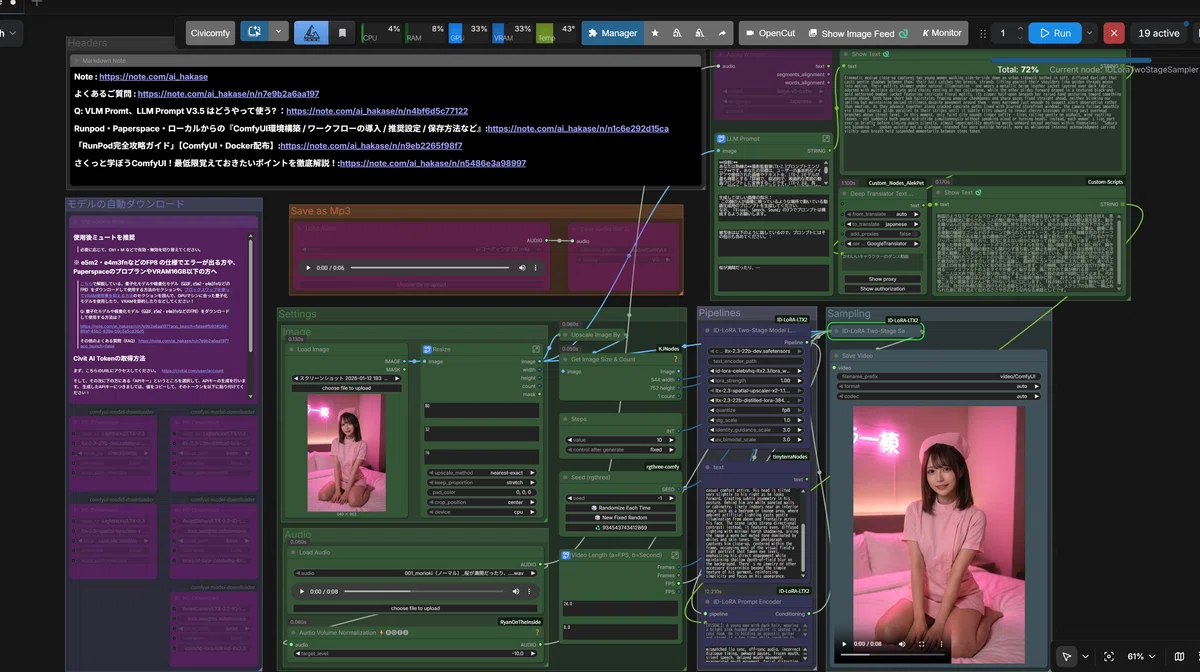
Task: Adjust lora_strength value 1.00
Action: (x=756, y=380)
